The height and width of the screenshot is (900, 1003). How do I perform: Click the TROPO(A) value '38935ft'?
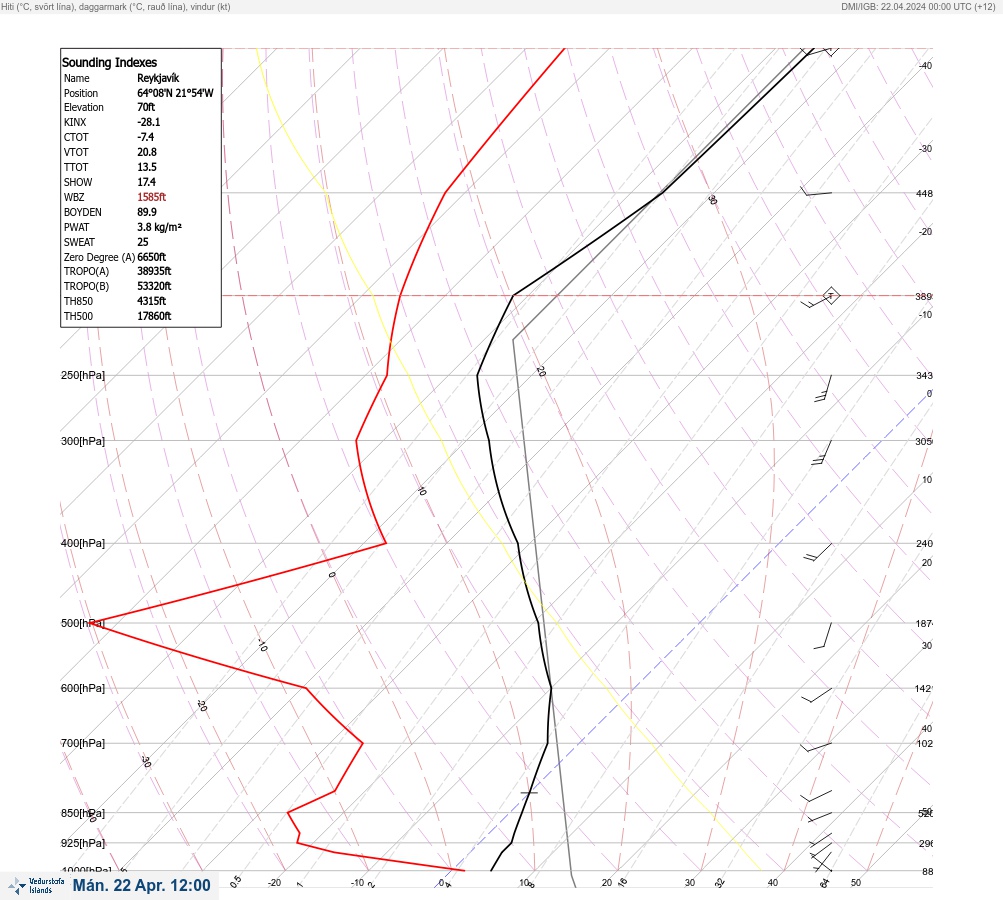tap(154, 271)
